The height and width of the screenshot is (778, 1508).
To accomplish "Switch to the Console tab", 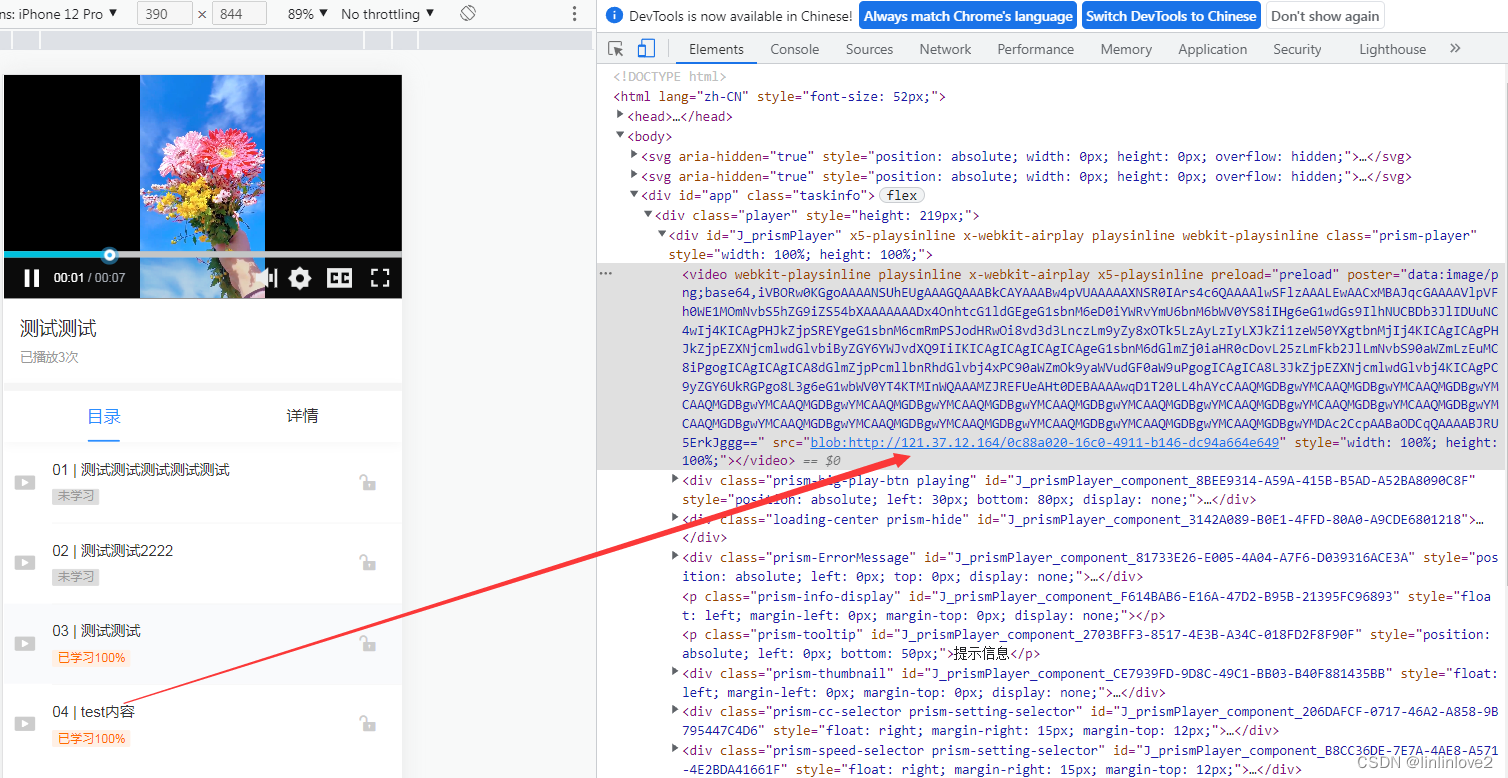I will click(x=794, y=49).
